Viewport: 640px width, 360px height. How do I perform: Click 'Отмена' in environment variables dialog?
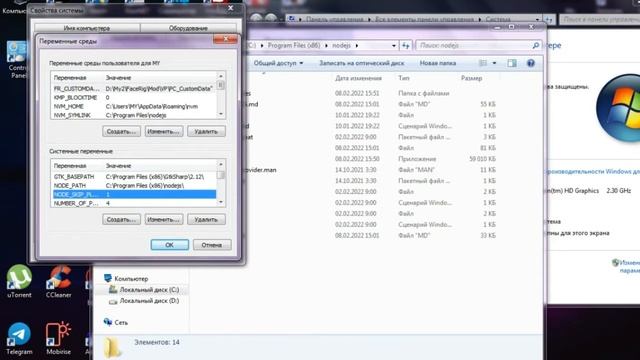(212, 245)
